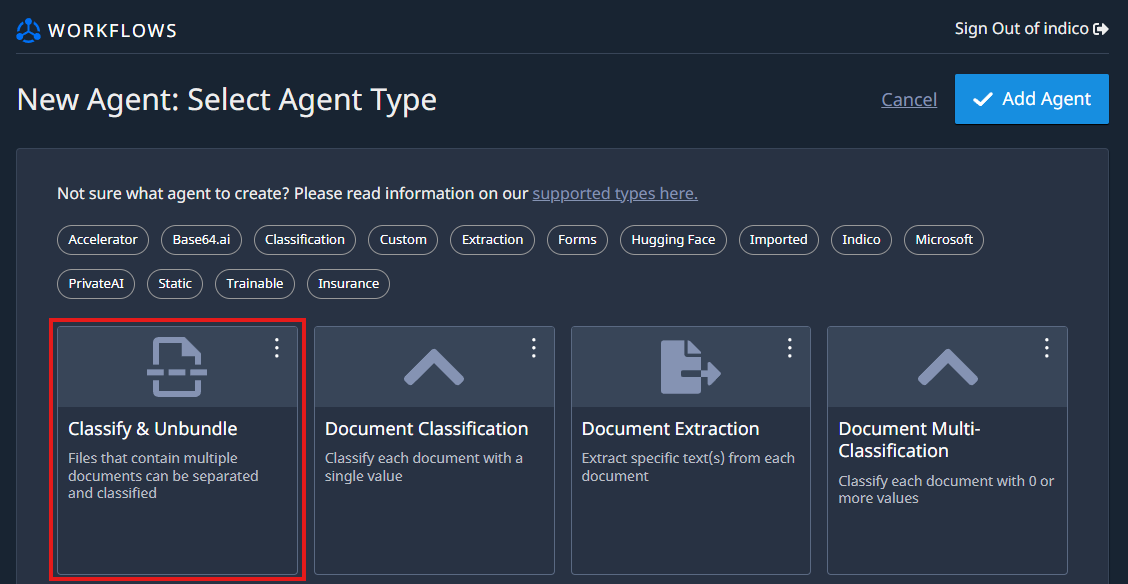Click 'Classify each document with 0 or more values'
This screenshot has width=1128, height=584.
coord(946,490)
